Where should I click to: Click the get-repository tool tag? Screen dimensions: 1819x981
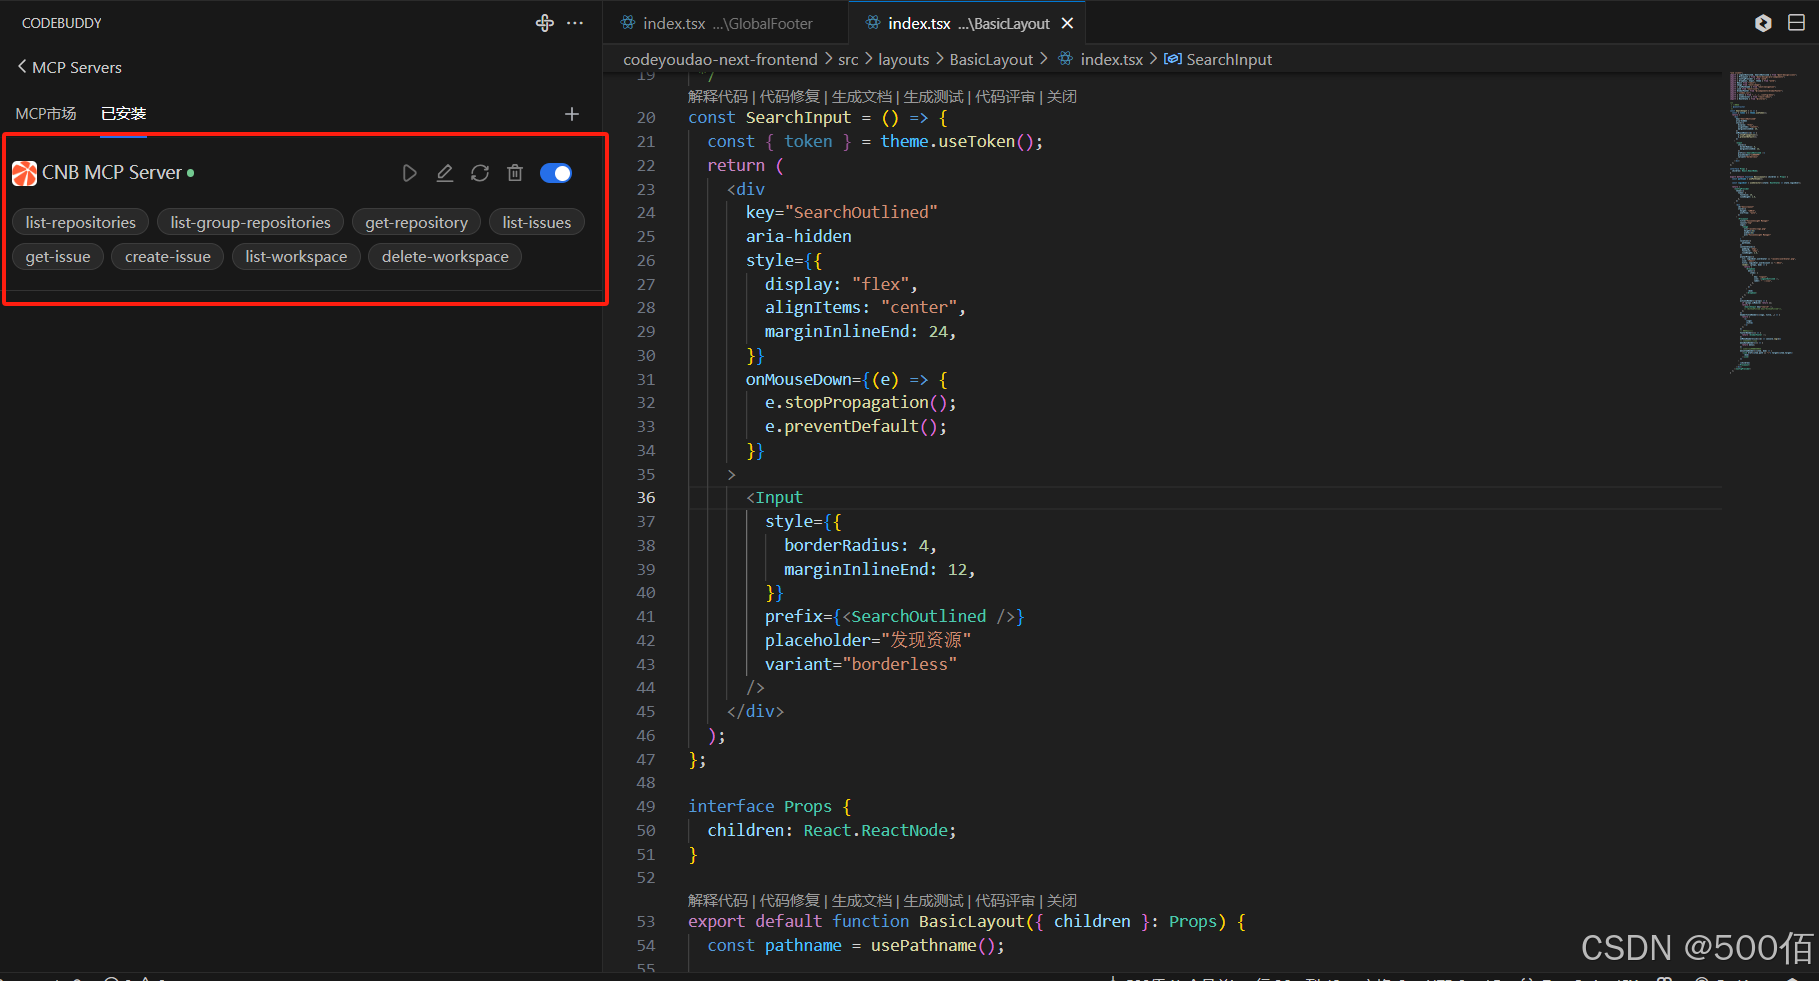tap(416, 222)
